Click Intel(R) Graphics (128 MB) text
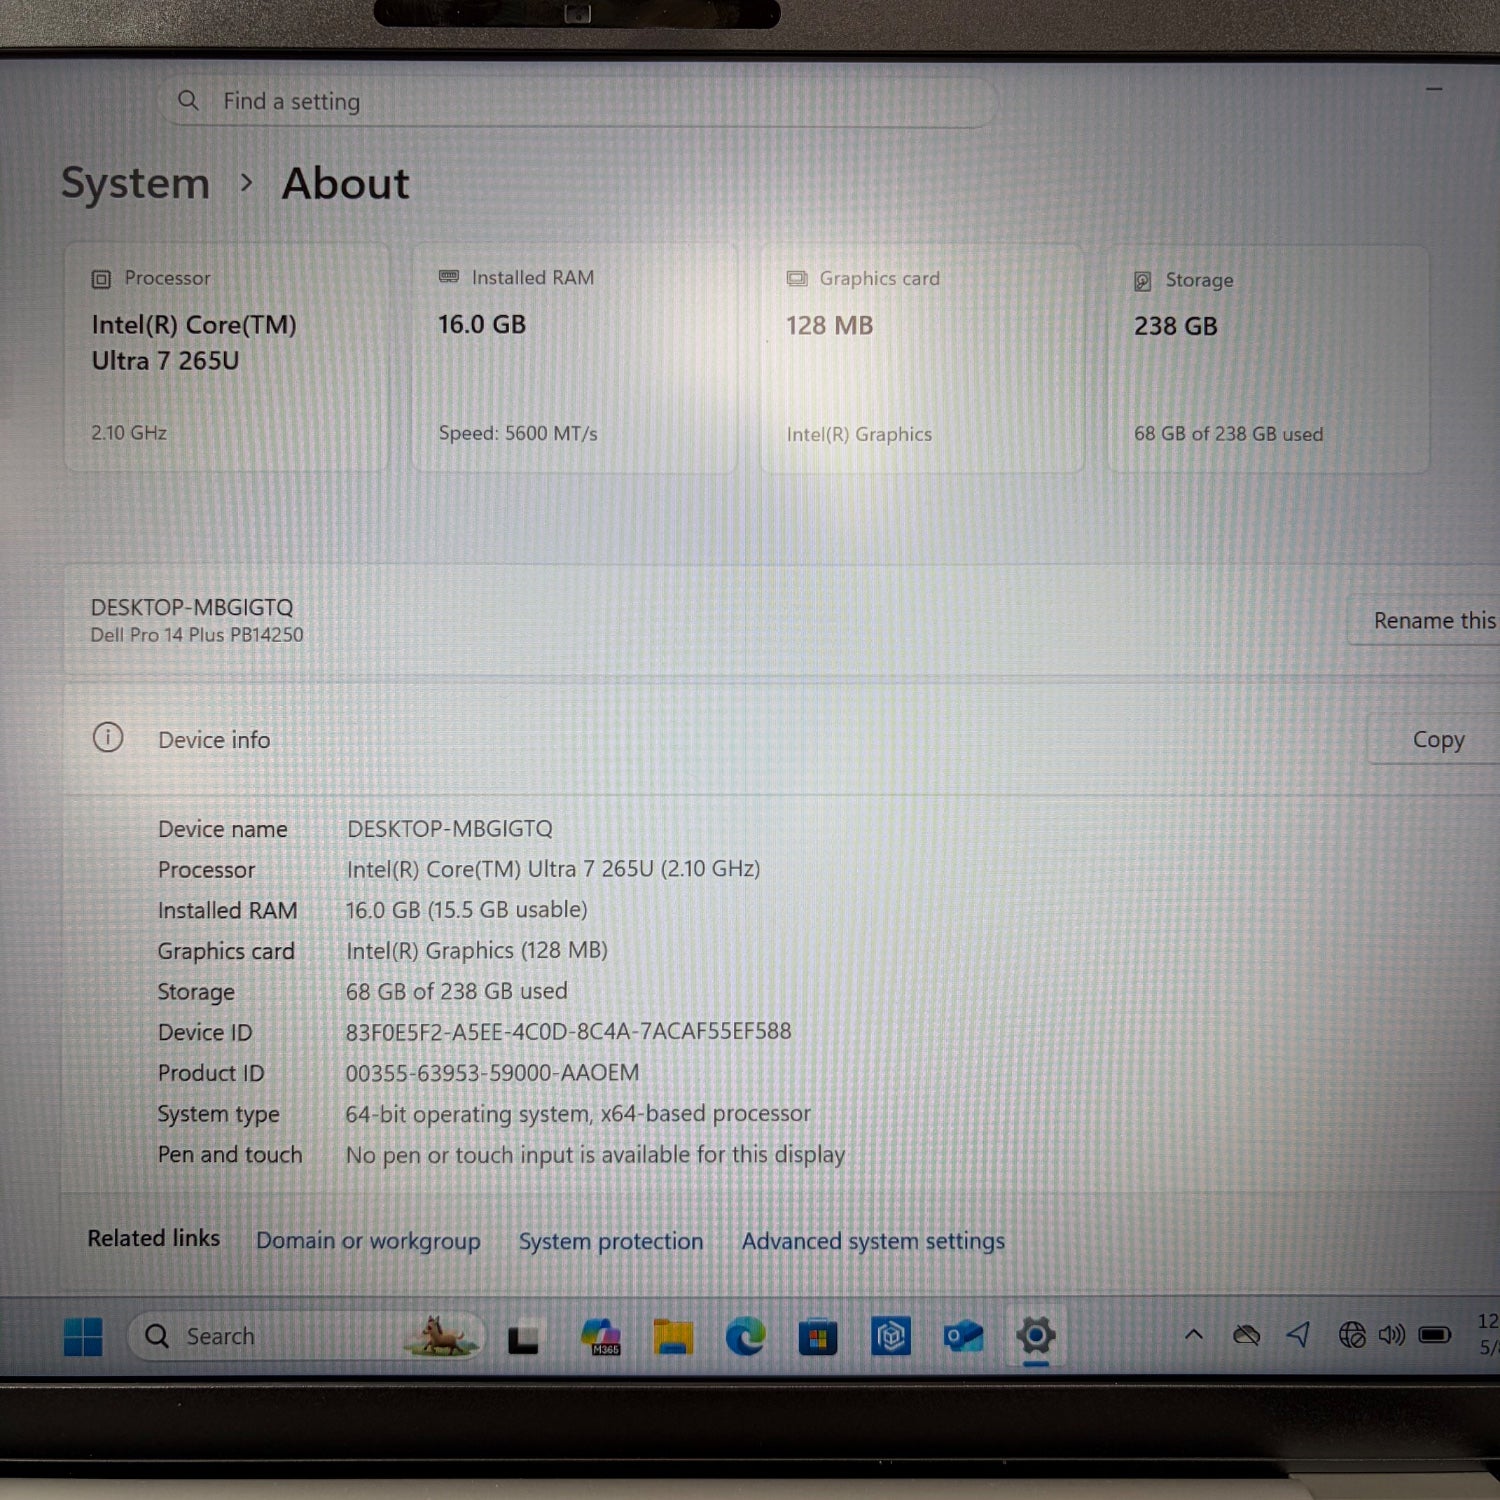 point(476,950)
